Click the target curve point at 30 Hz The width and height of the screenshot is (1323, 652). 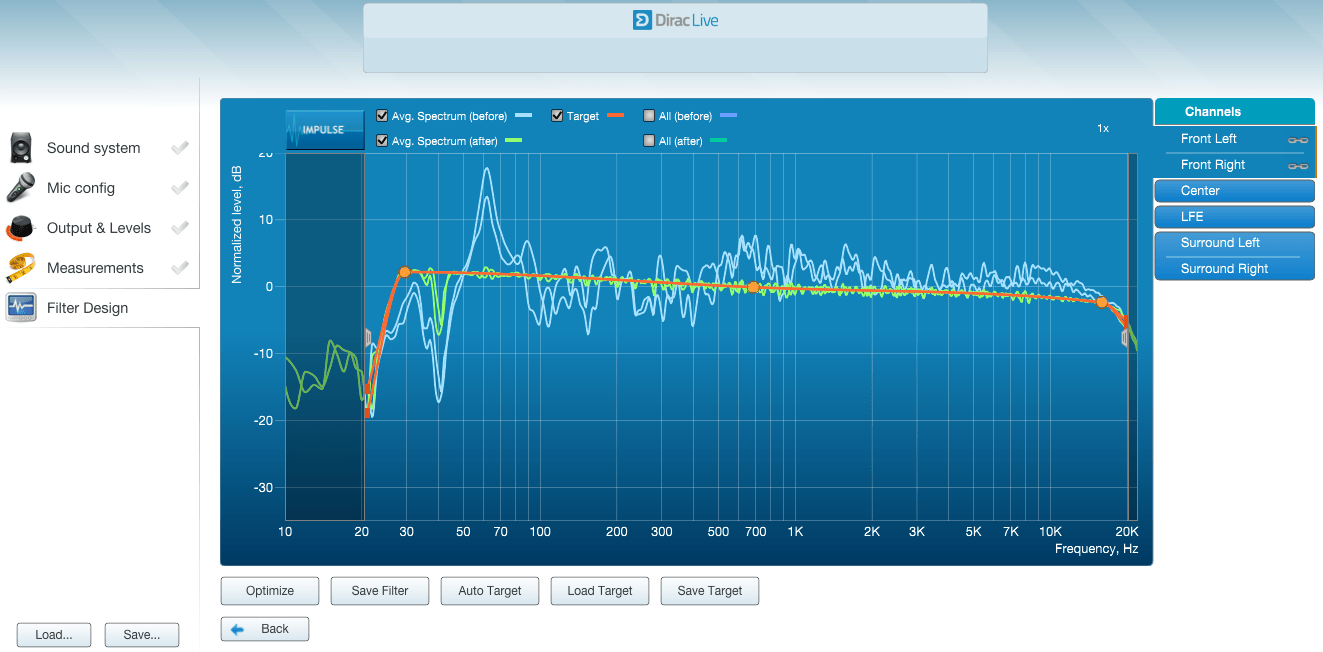click(405, 272)
